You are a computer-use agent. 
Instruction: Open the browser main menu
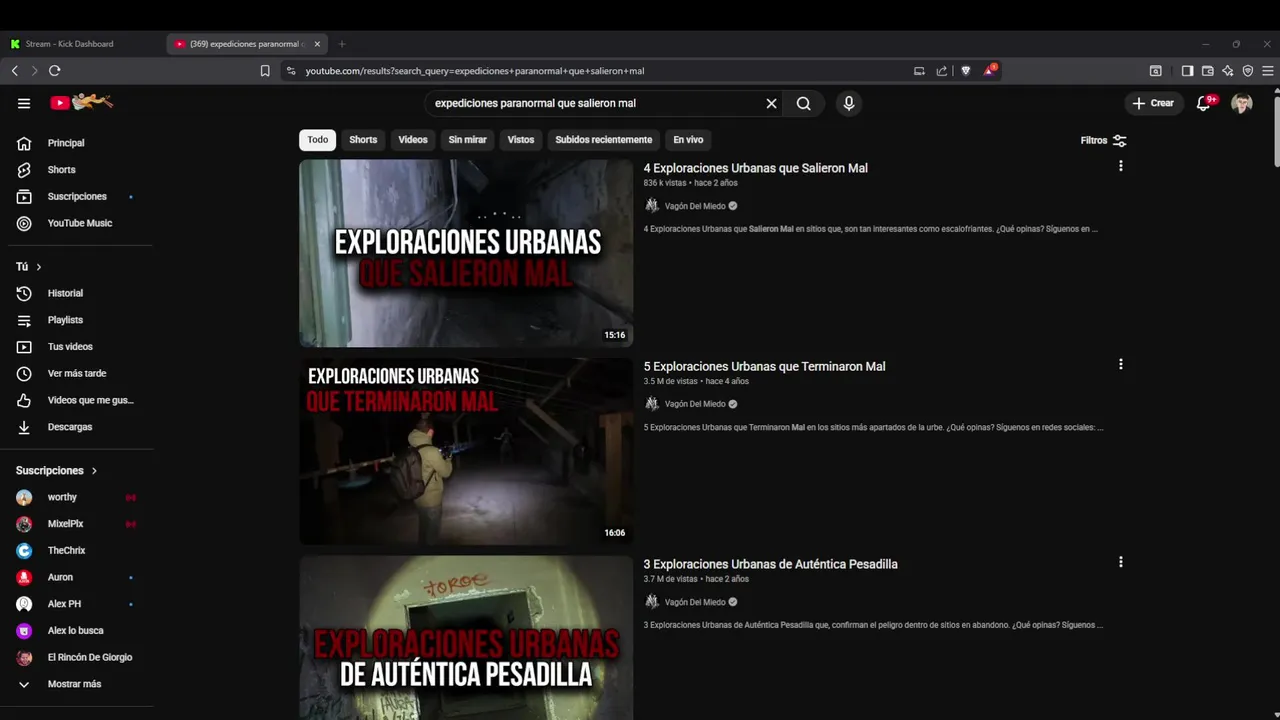point(1268,71)
